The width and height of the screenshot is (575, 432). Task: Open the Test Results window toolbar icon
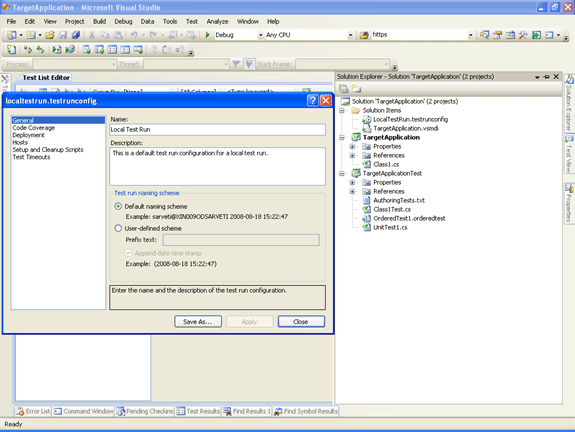(x=112, y=50)
